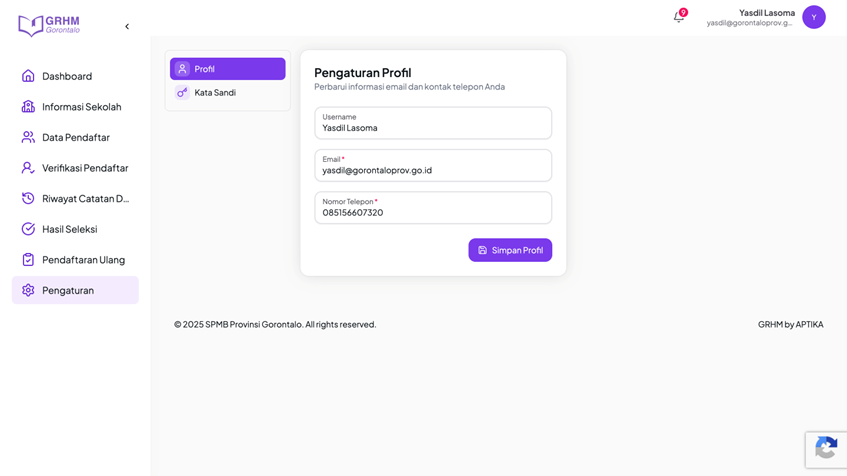Click the Informasi Sekolah school icon

28,106
